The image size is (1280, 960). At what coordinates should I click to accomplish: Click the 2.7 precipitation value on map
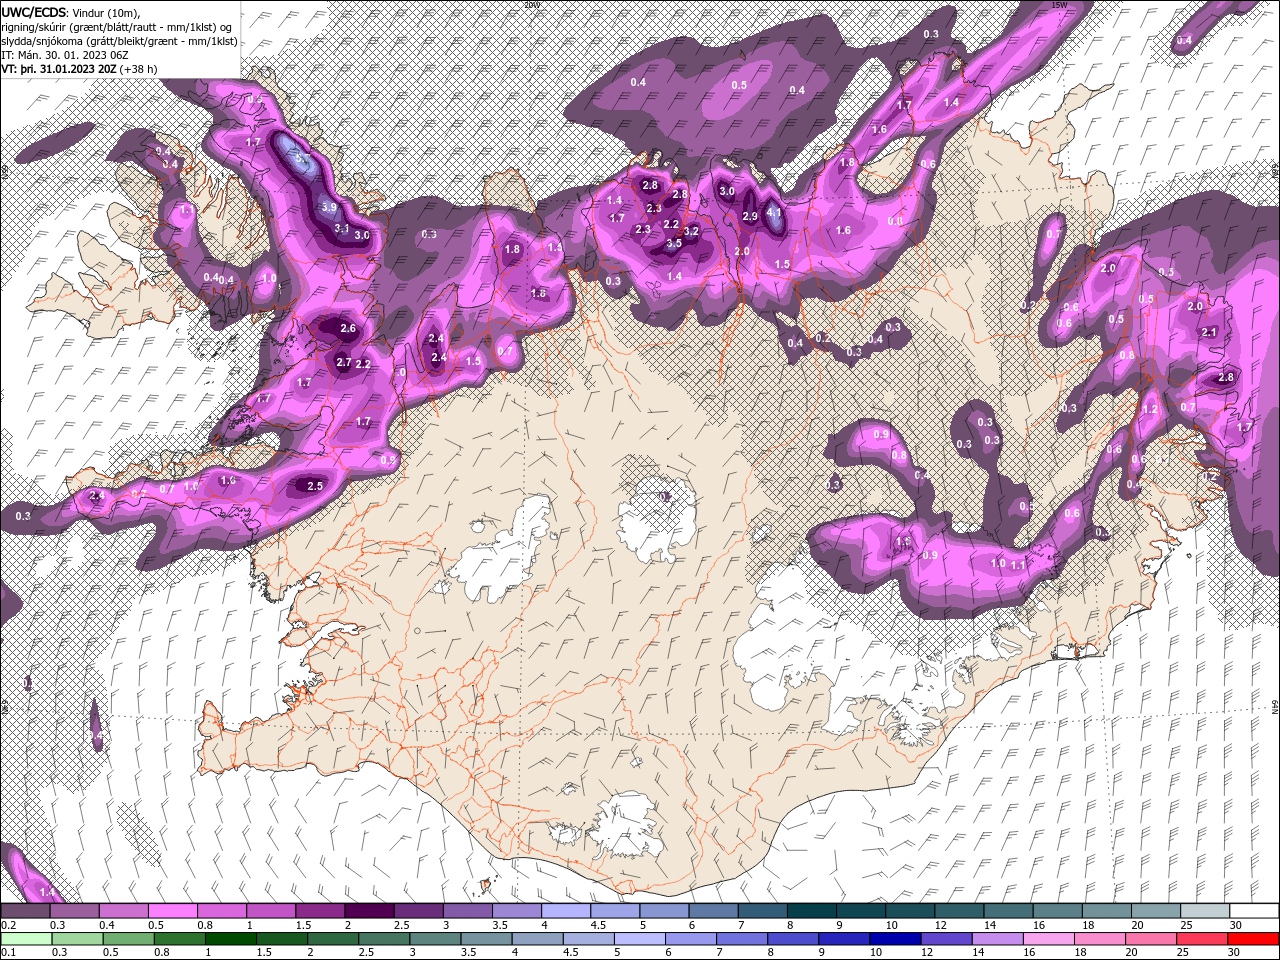click(343, 363)
